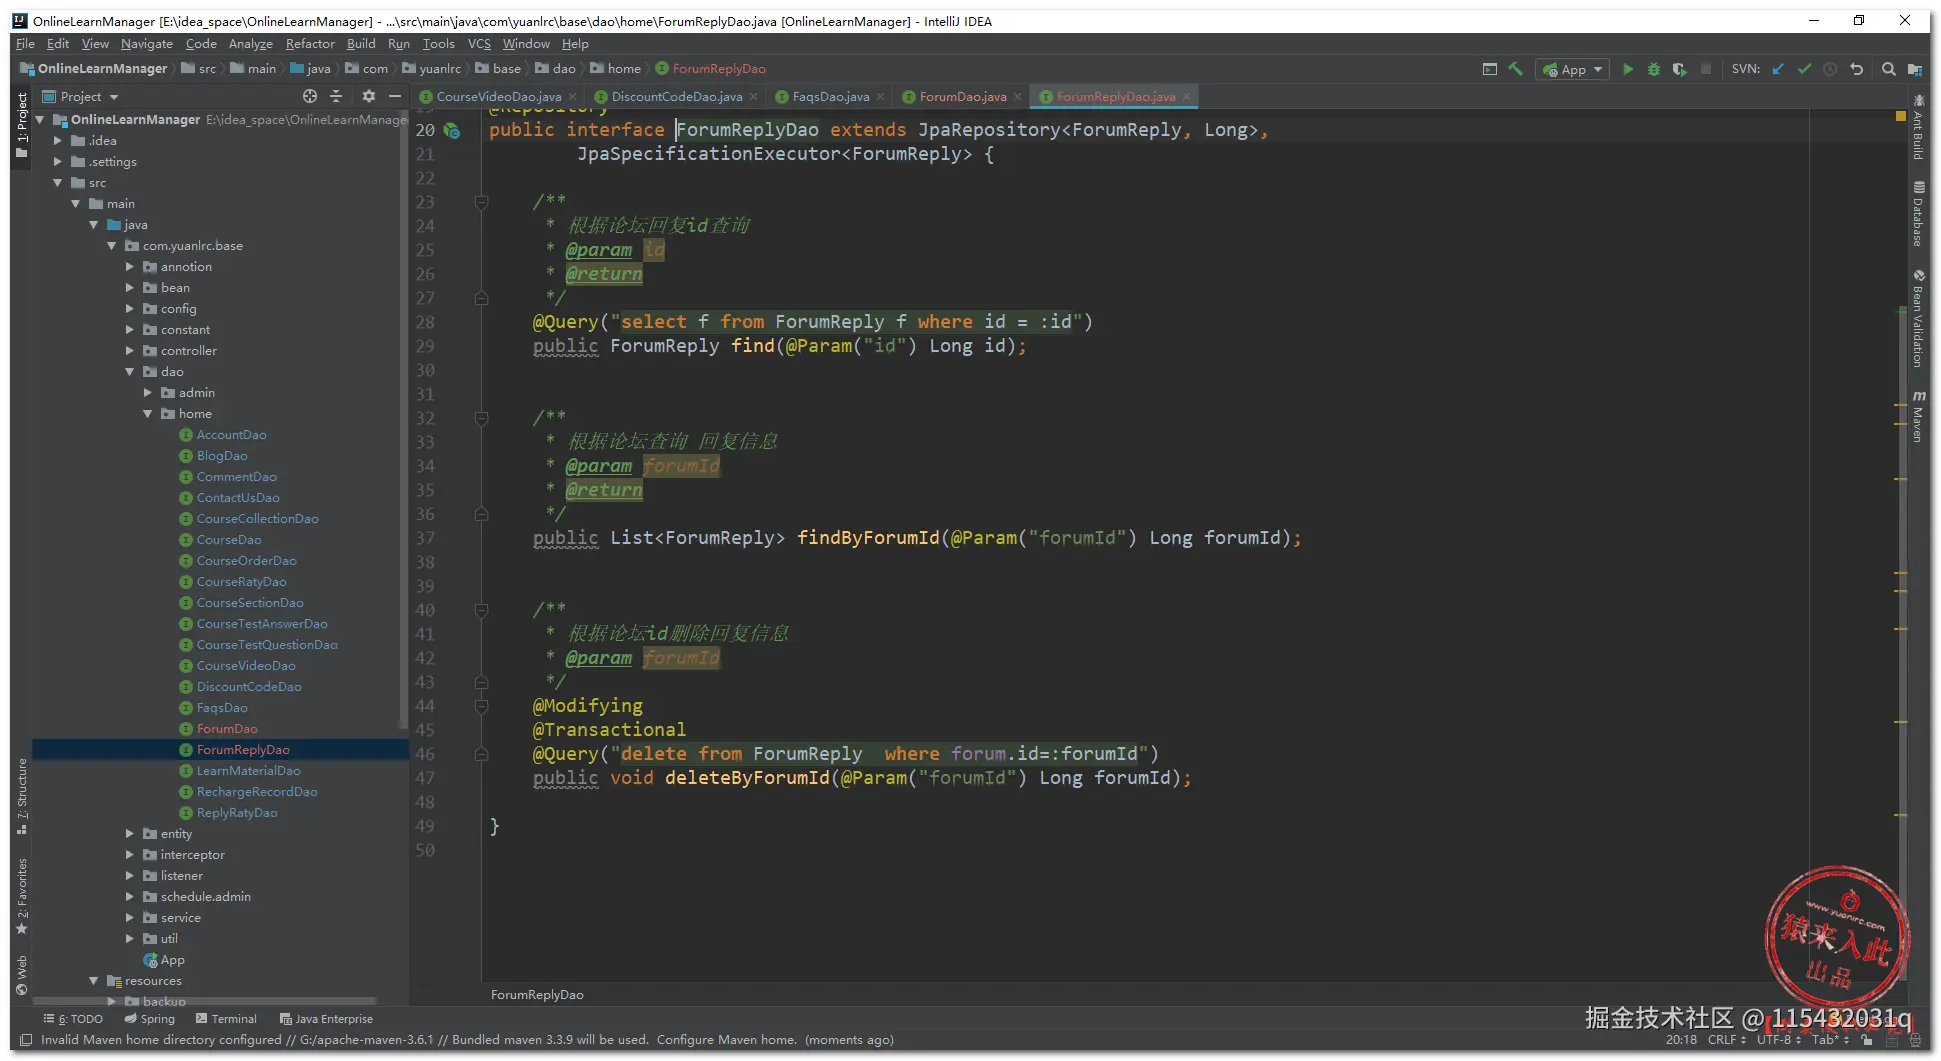Screen dimensions: 1941x1061
Task: Collapse the dao folder
Action: (130, 372)
